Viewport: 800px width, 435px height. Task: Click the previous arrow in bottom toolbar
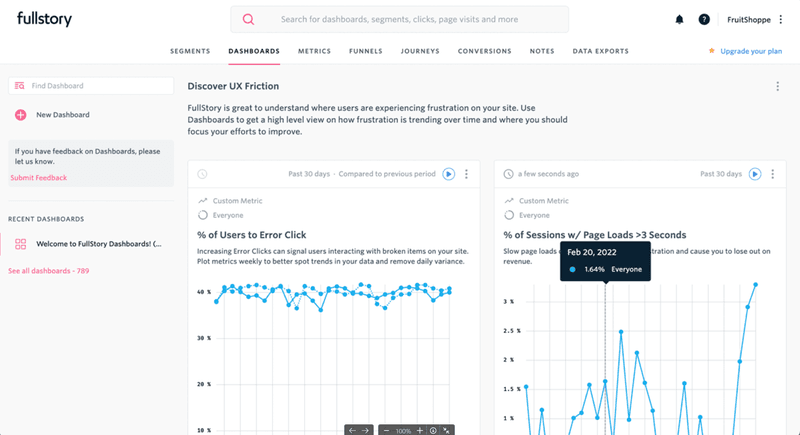(352, 430)
